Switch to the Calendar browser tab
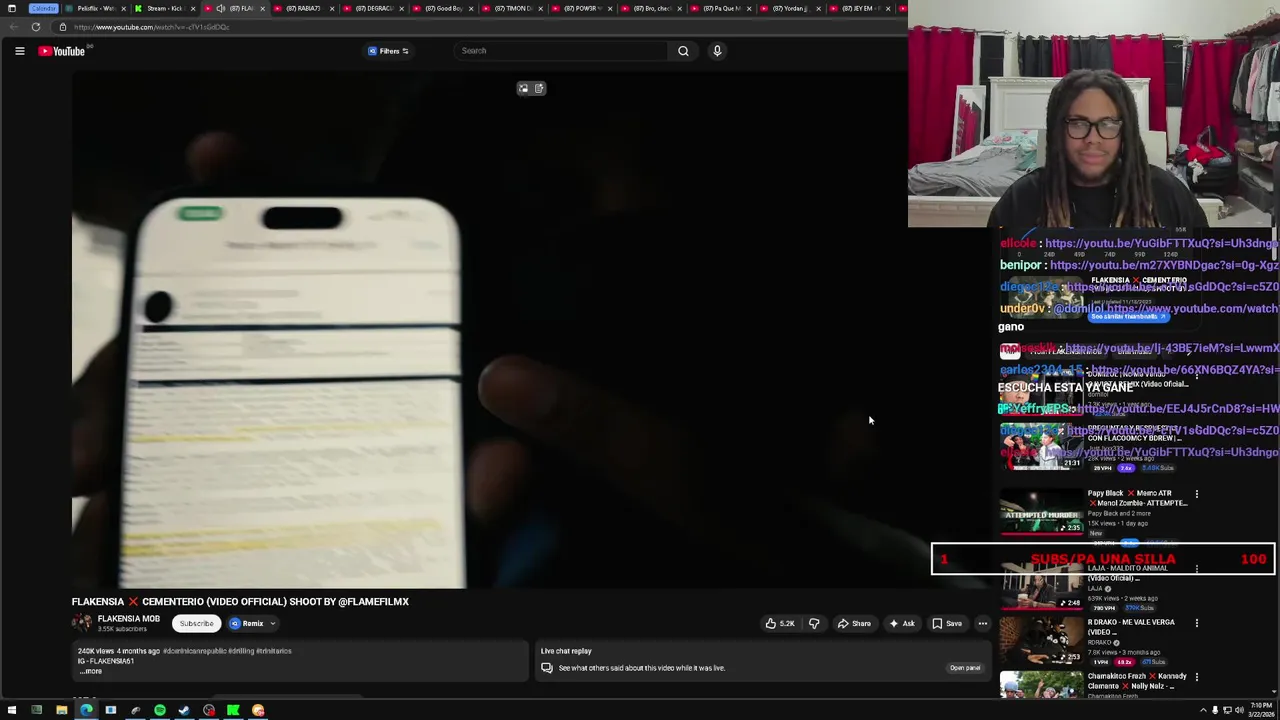This screenshot has height=720, width=1280. pyautogui.click(x=43, y=8)
